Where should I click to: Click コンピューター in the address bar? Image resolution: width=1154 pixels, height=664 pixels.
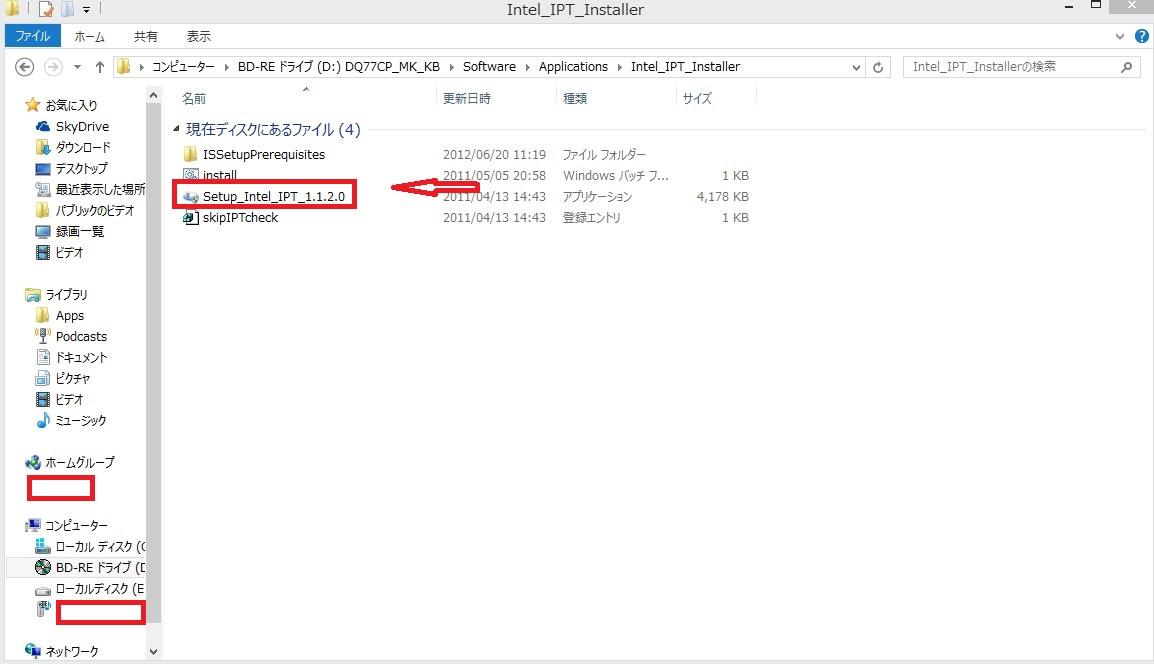(183, 66)
